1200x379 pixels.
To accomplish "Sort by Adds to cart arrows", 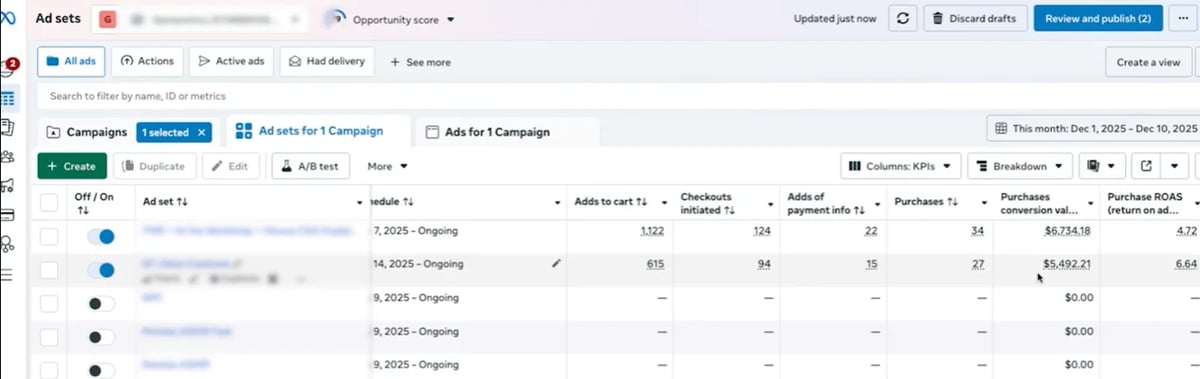I will click(x=642, y=202).
